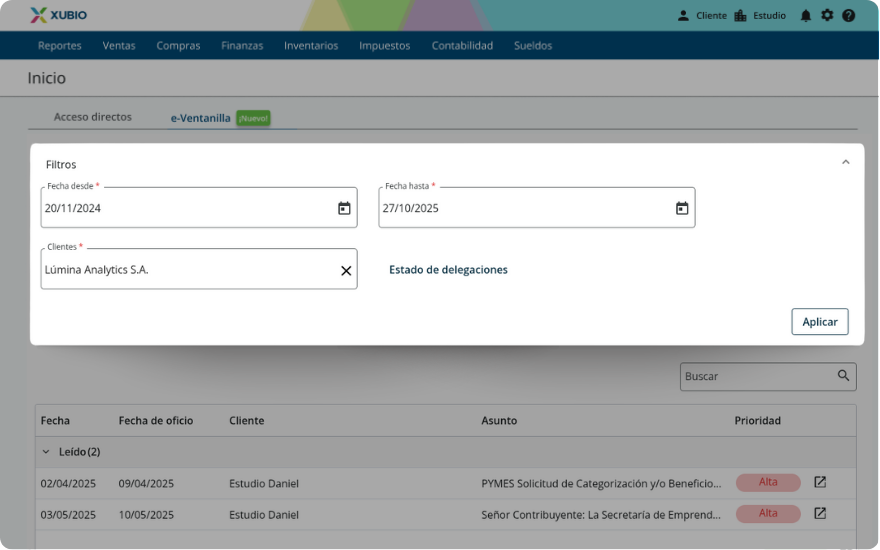Open calendar picker for Fecha desde
880x550 pixels.
point(344,208)
